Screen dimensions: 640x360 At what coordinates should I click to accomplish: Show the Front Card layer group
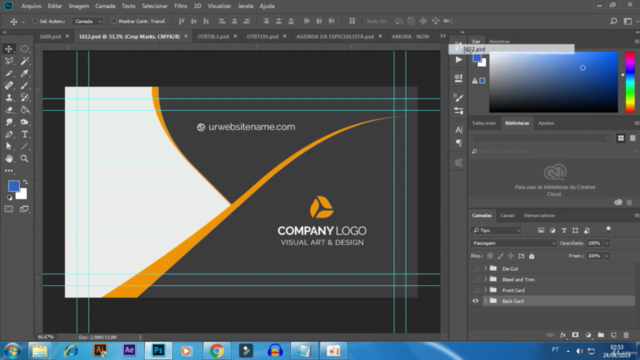pos(475,290)
